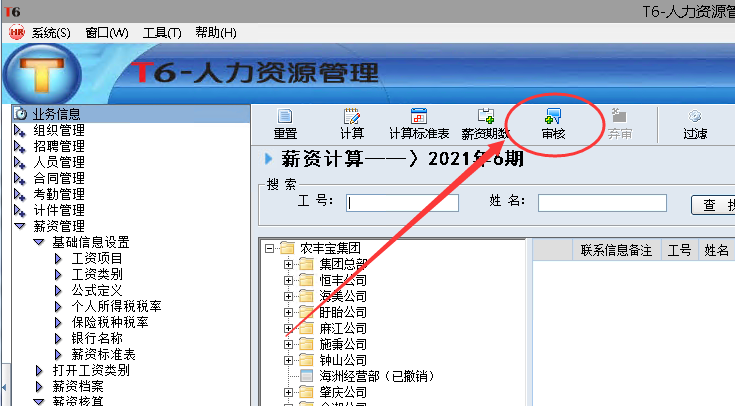Click the 重置 (reset) toolbar icon
This screenshot has height=406, width=735.
coord(285,116)
